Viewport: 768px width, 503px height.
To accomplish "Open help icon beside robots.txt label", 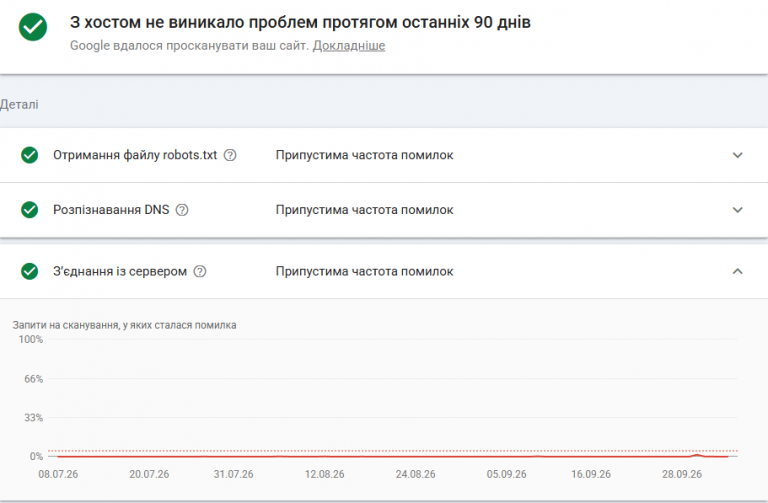I will click(230, 155).
